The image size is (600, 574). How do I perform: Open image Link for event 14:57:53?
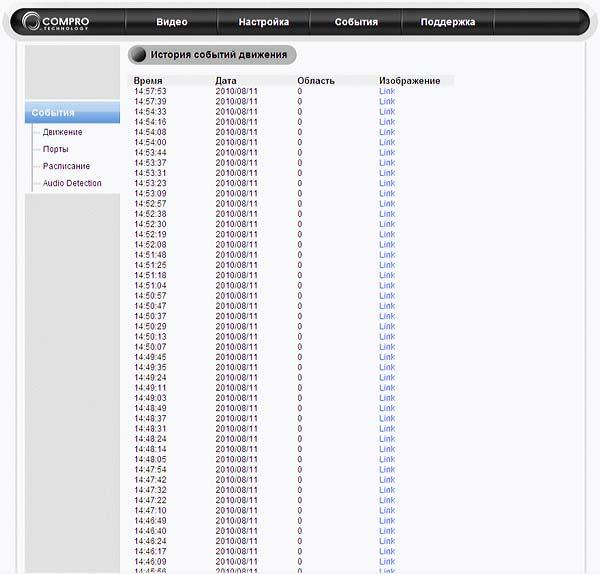(x=387, y=91)
